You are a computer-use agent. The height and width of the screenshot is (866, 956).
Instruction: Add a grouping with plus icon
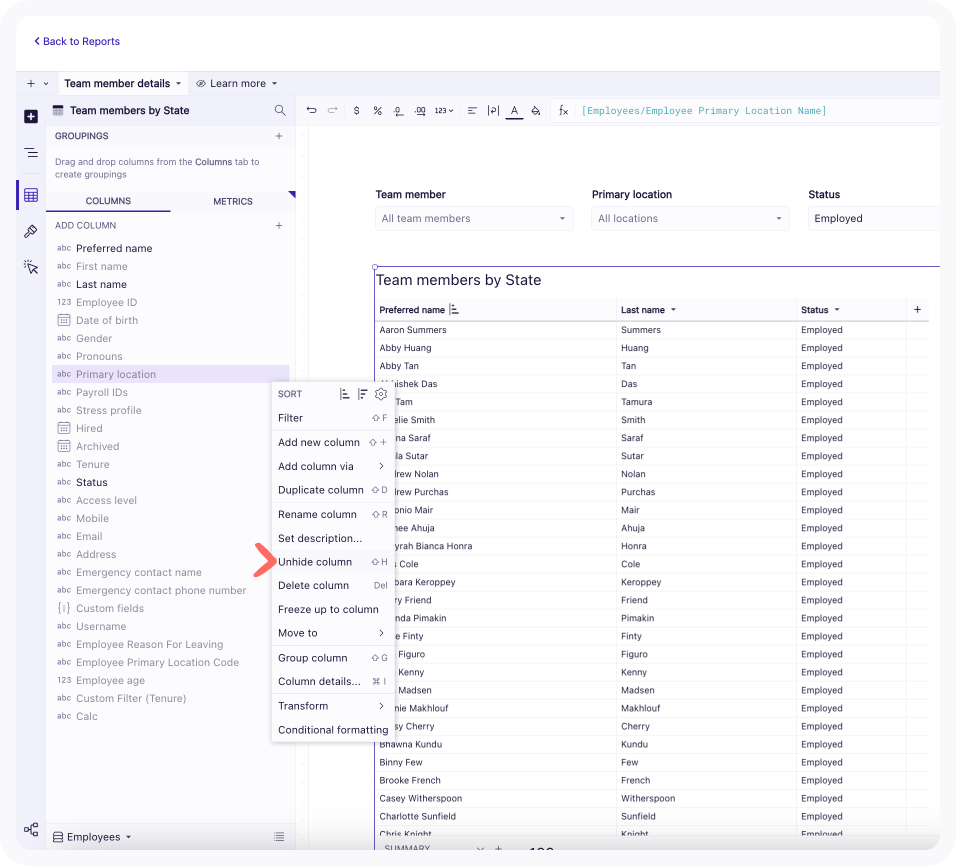[x=279, y=136]
